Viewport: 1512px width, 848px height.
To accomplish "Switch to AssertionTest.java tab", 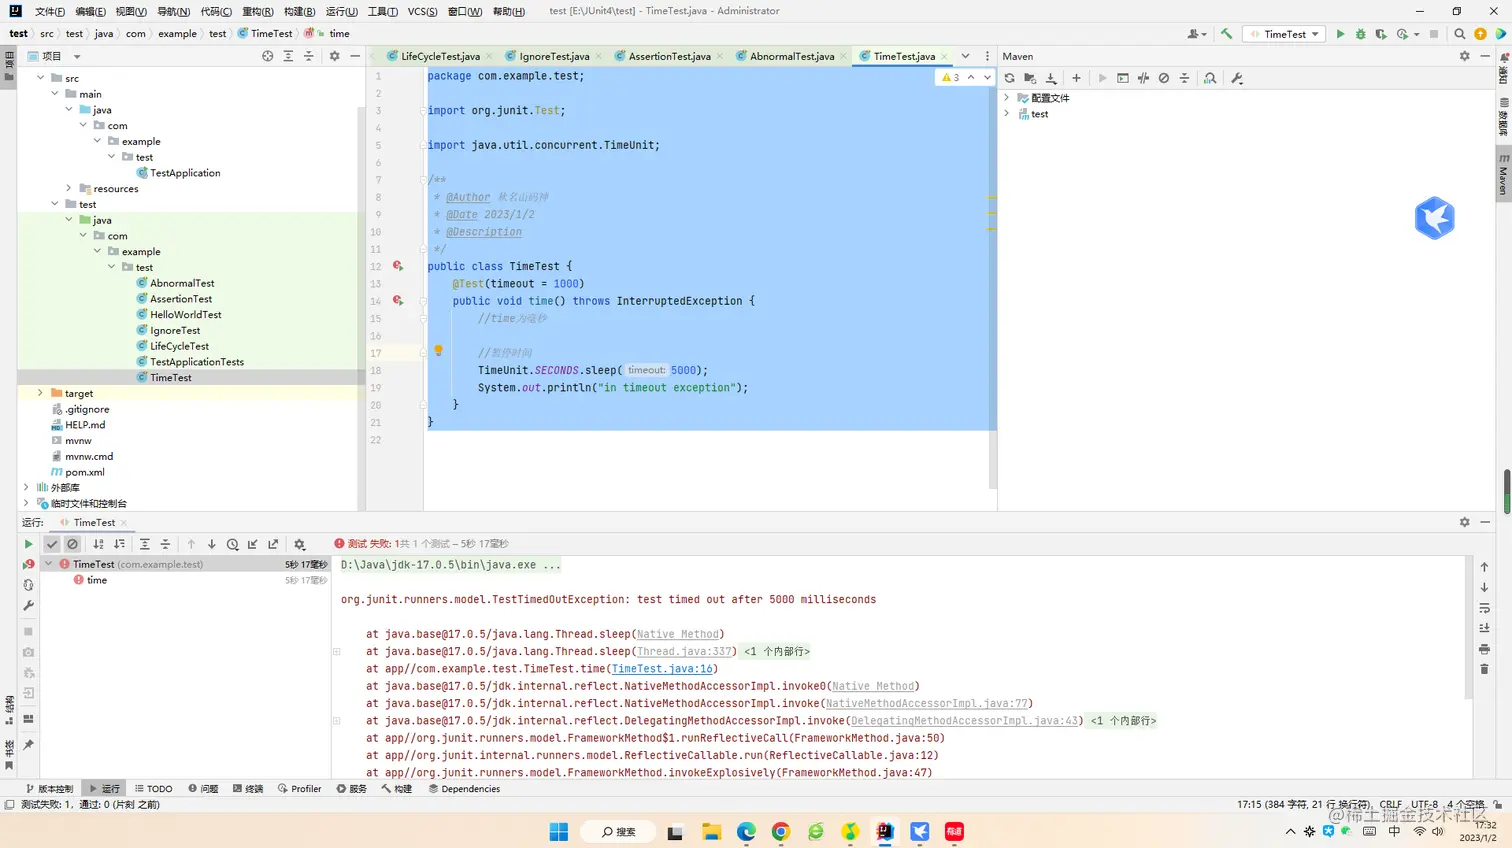I will coord(669,56).
